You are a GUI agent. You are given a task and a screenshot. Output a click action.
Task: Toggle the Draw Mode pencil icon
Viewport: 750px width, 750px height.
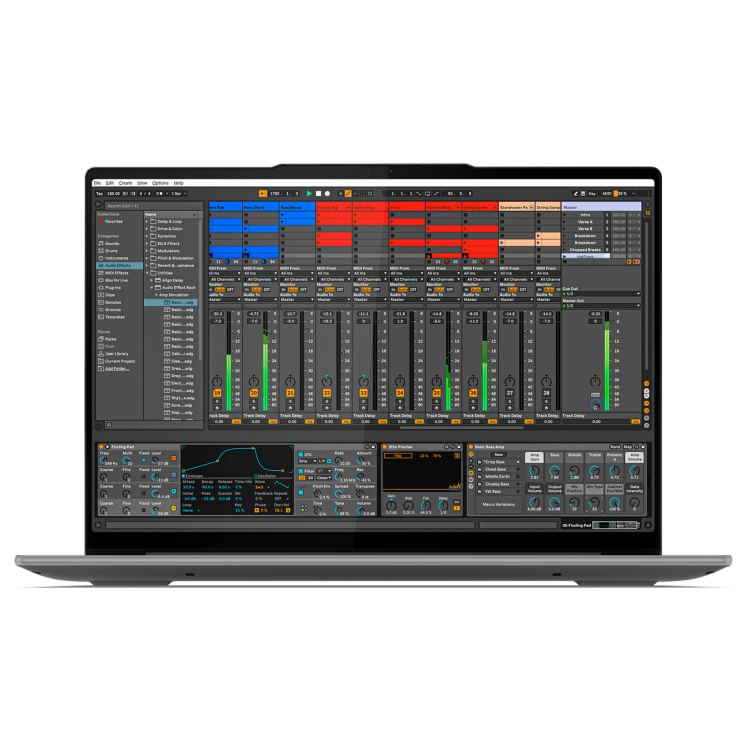(575, 193)
